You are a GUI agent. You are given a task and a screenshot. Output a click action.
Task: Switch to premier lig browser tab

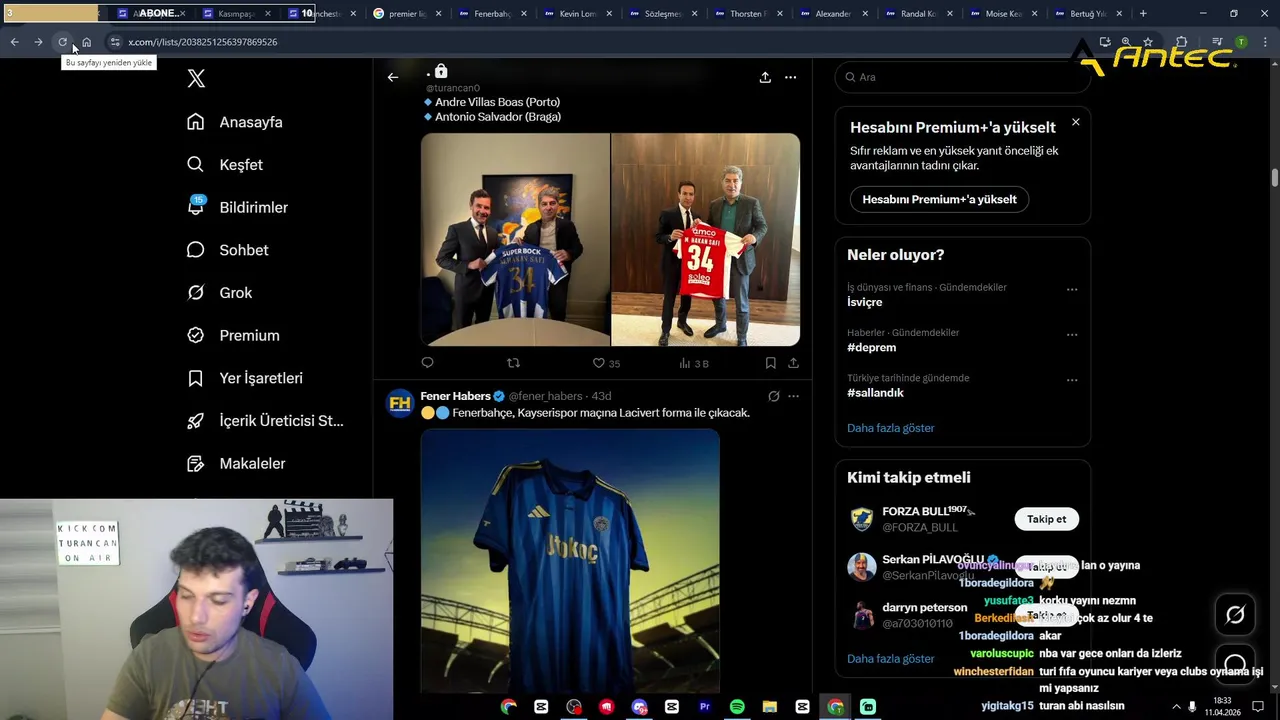405,13
